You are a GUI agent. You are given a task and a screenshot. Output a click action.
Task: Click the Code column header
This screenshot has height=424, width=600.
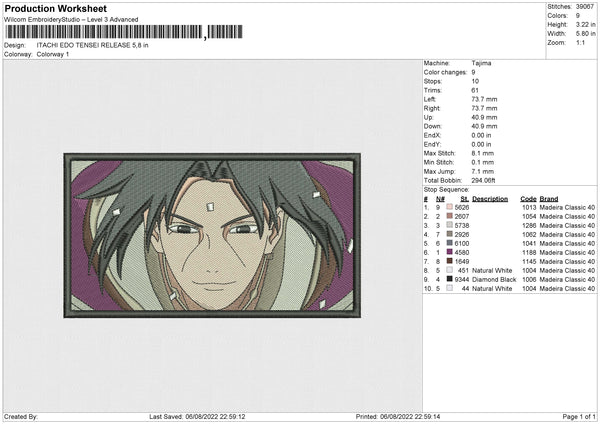(528, 199)
